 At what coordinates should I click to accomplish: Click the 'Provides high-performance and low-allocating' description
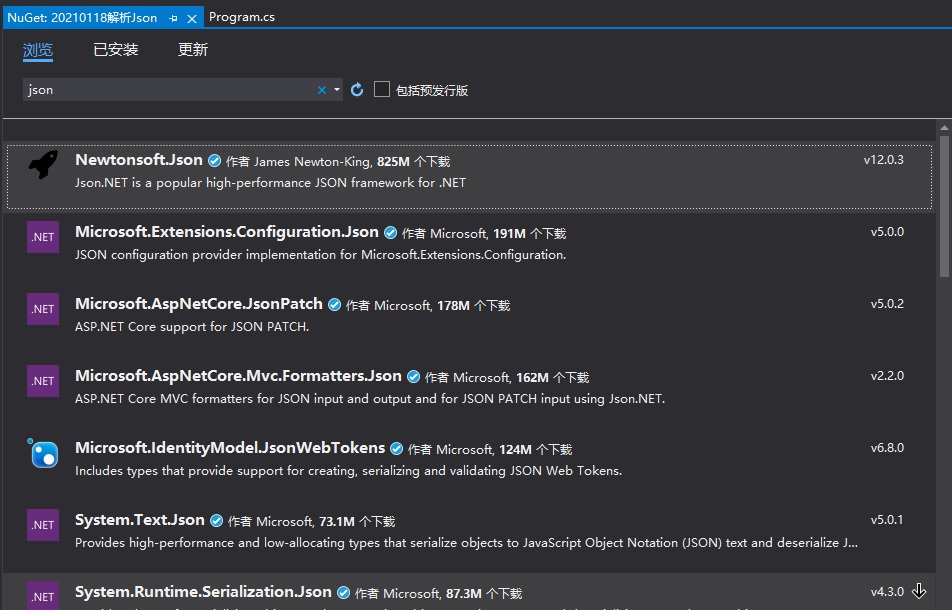click(466, 543)
